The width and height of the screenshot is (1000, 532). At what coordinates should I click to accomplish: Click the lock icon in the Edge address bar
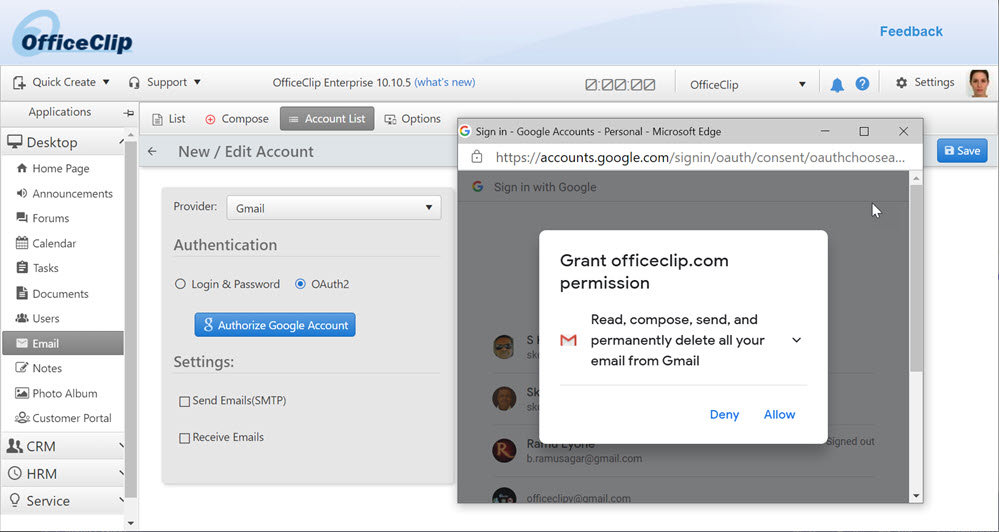point(476,157)
